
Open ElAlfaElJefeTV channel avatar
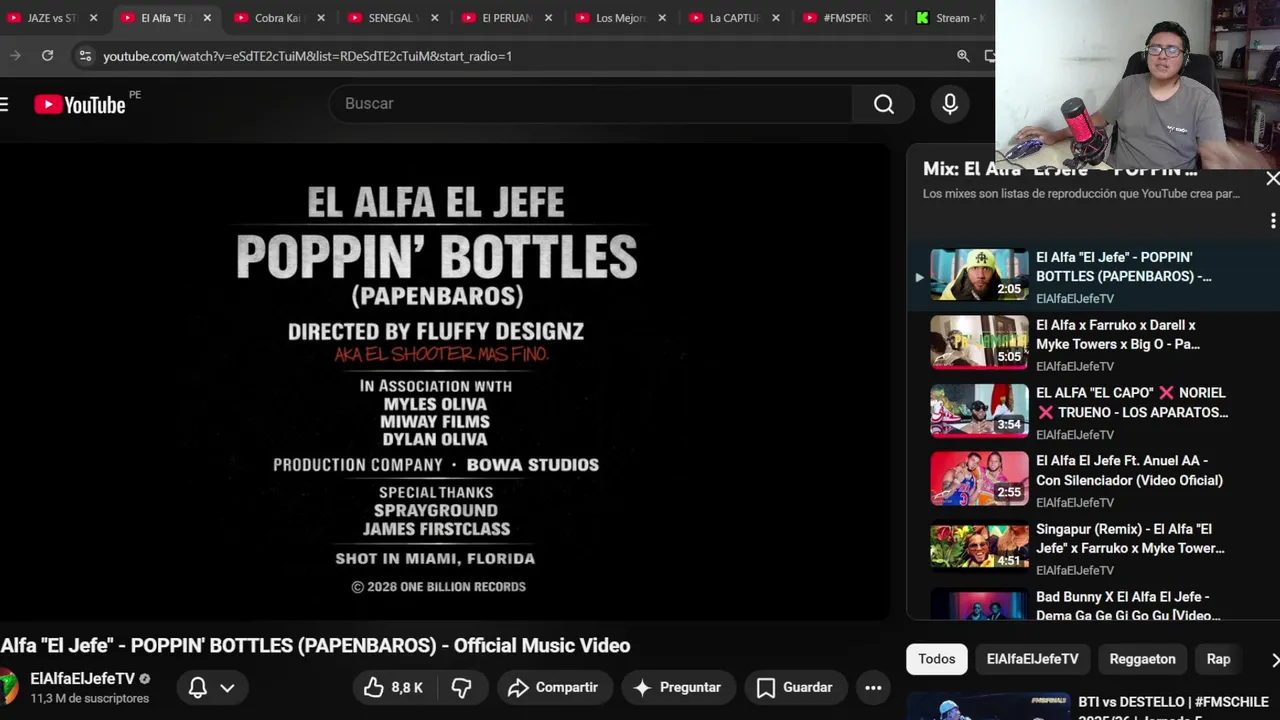pyautogui.click(x=8, y=688)
